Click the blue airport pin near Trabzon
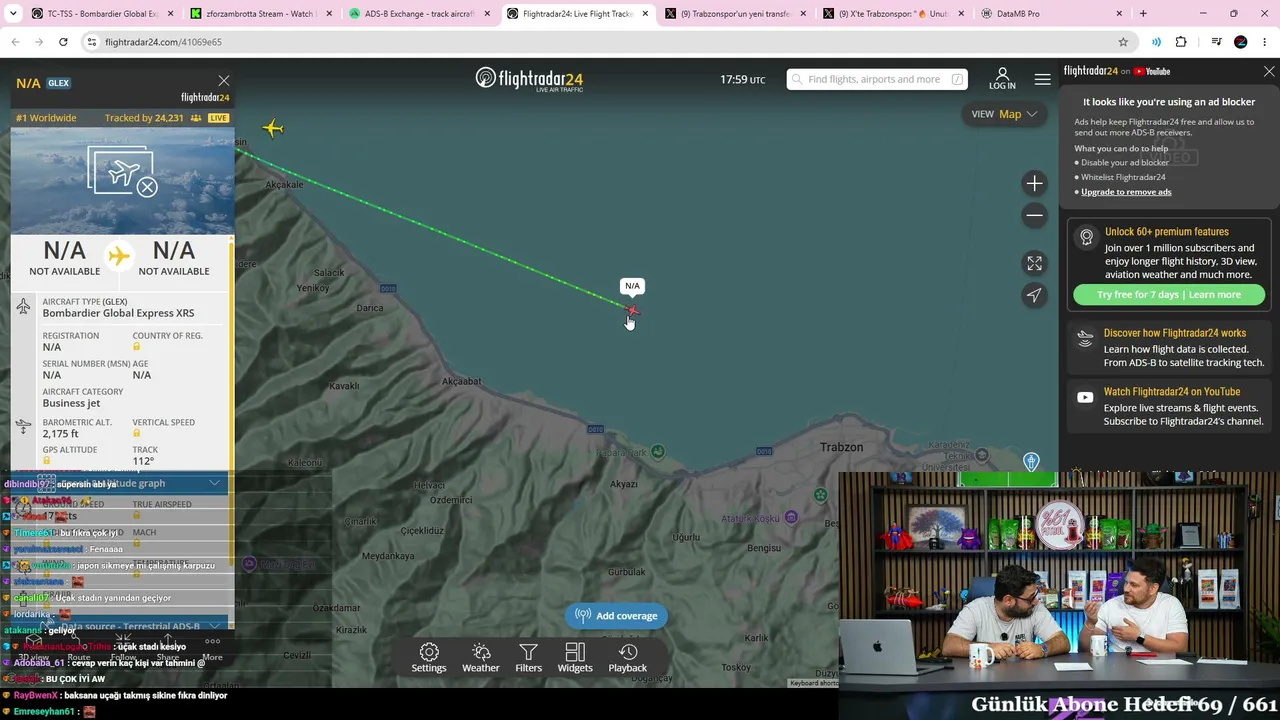 (1031, 461)
